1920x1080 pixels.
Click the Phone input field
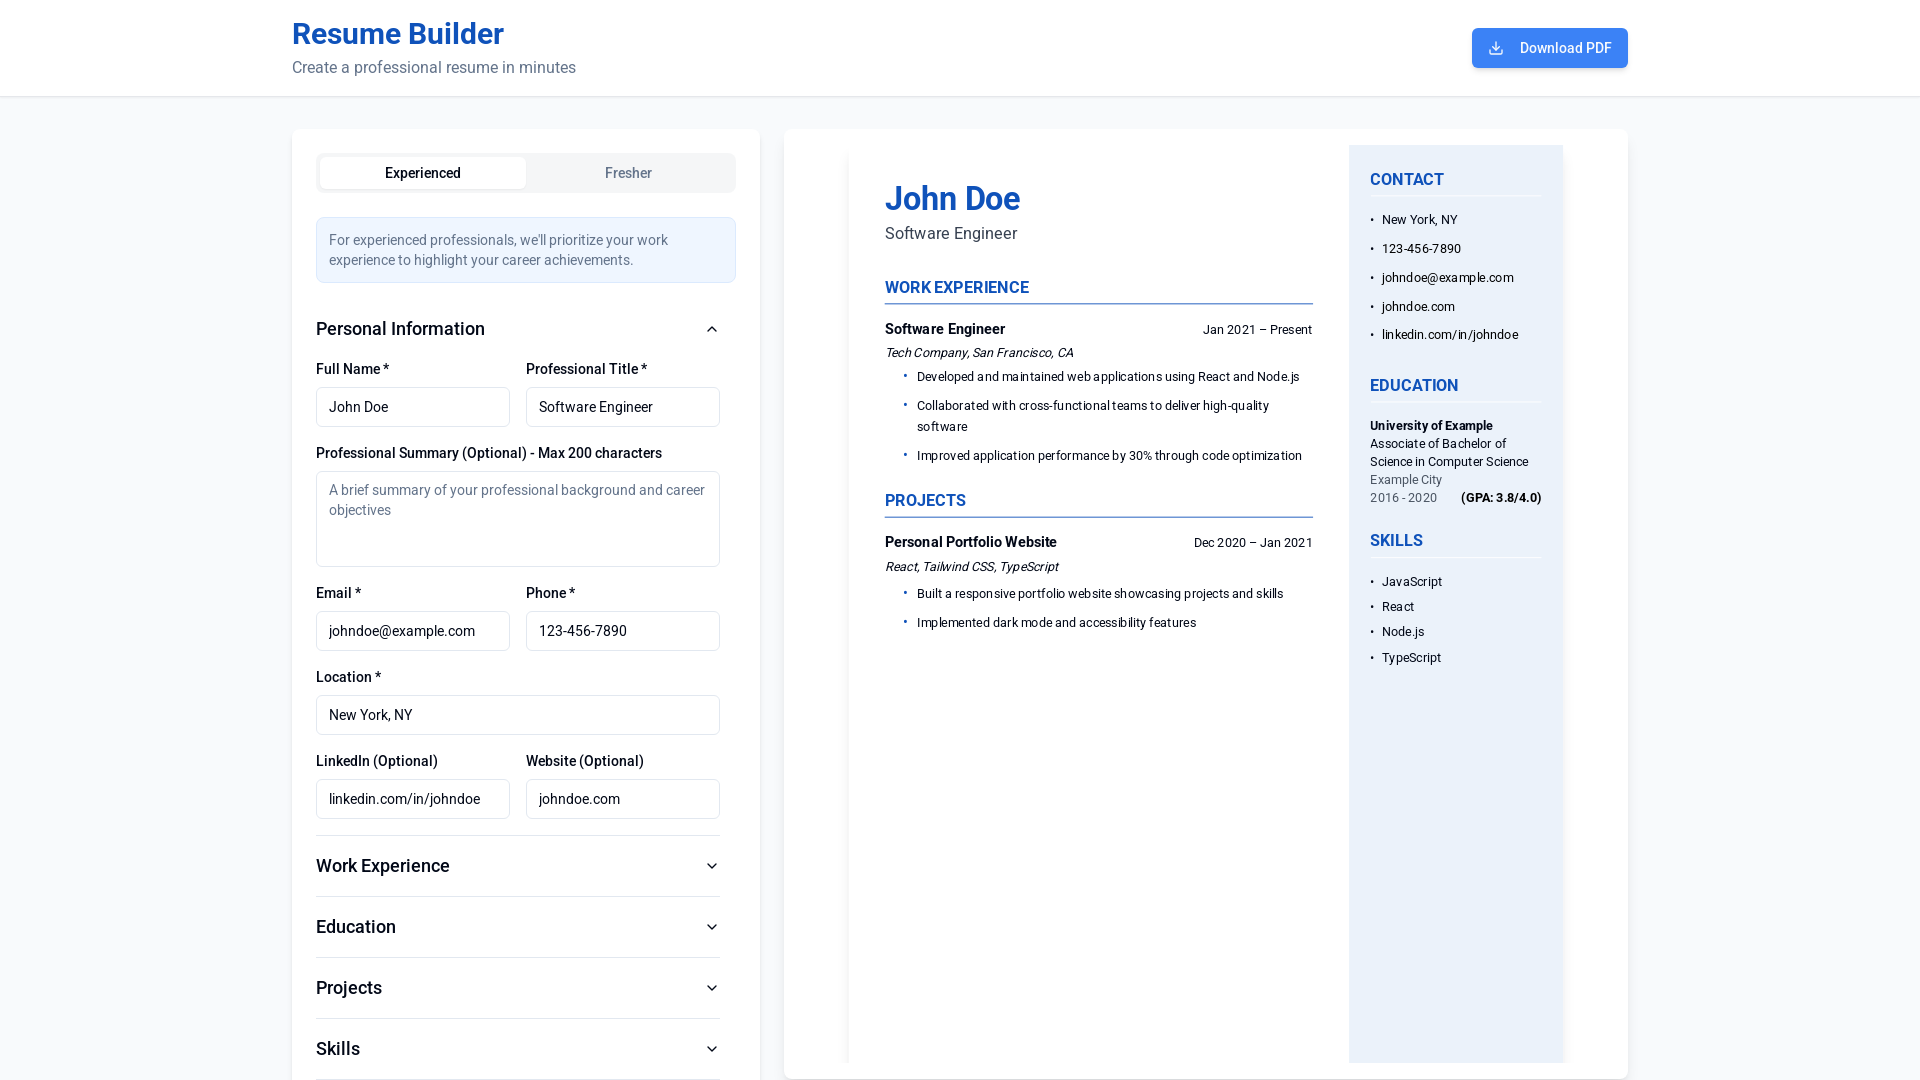click(x=623, y=631)
